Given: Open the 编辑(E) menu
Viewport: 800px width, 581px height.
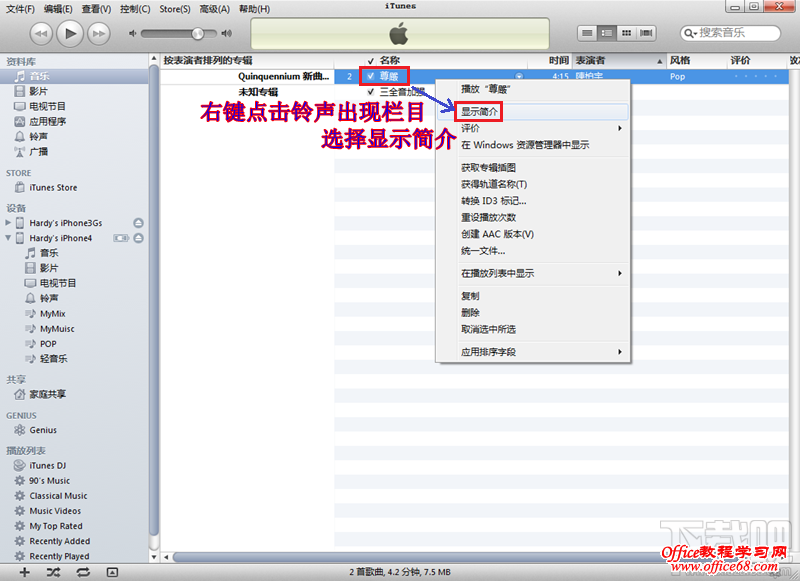Looking at the screenshot, I should (x=58, y=9).
